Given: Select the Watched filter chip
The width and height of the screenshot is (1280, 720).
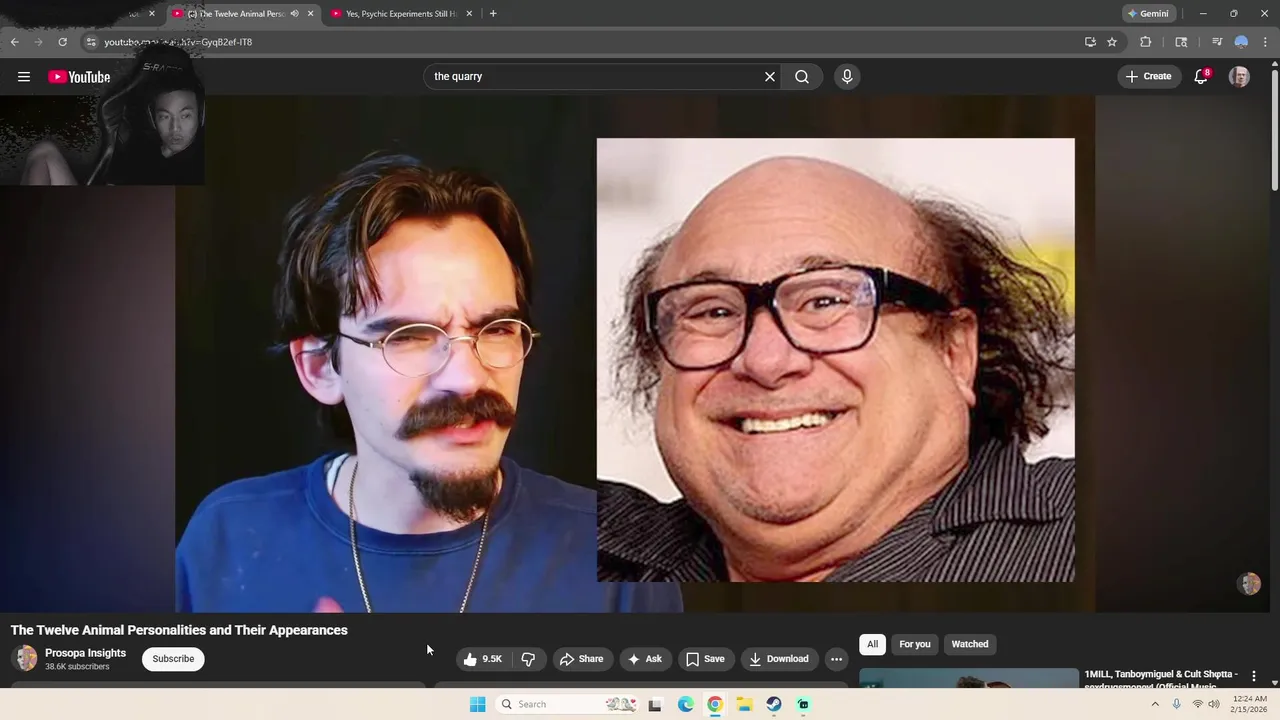Looking at the screenshot, I should click(x=969, y=644).
